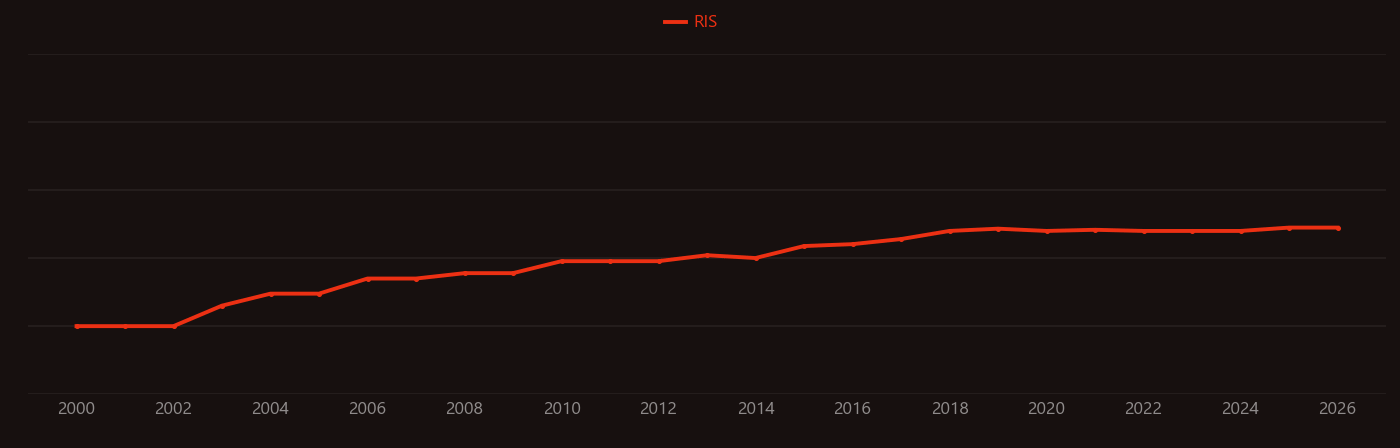Click the 2018 x-axis label

950,409
